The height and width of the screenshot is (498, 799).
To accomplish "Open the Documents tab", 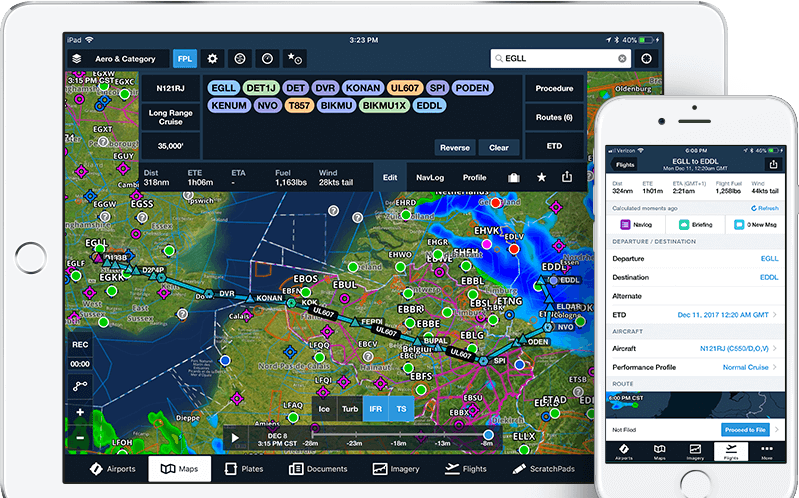I will pyautogui.click(x=318, y=469).
